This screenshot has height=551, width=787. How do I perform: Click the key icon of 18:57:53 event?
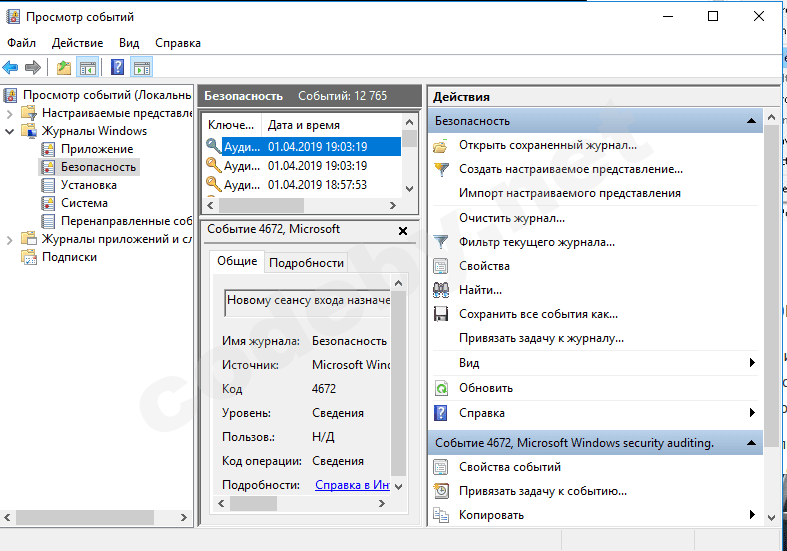coord(213,184)
